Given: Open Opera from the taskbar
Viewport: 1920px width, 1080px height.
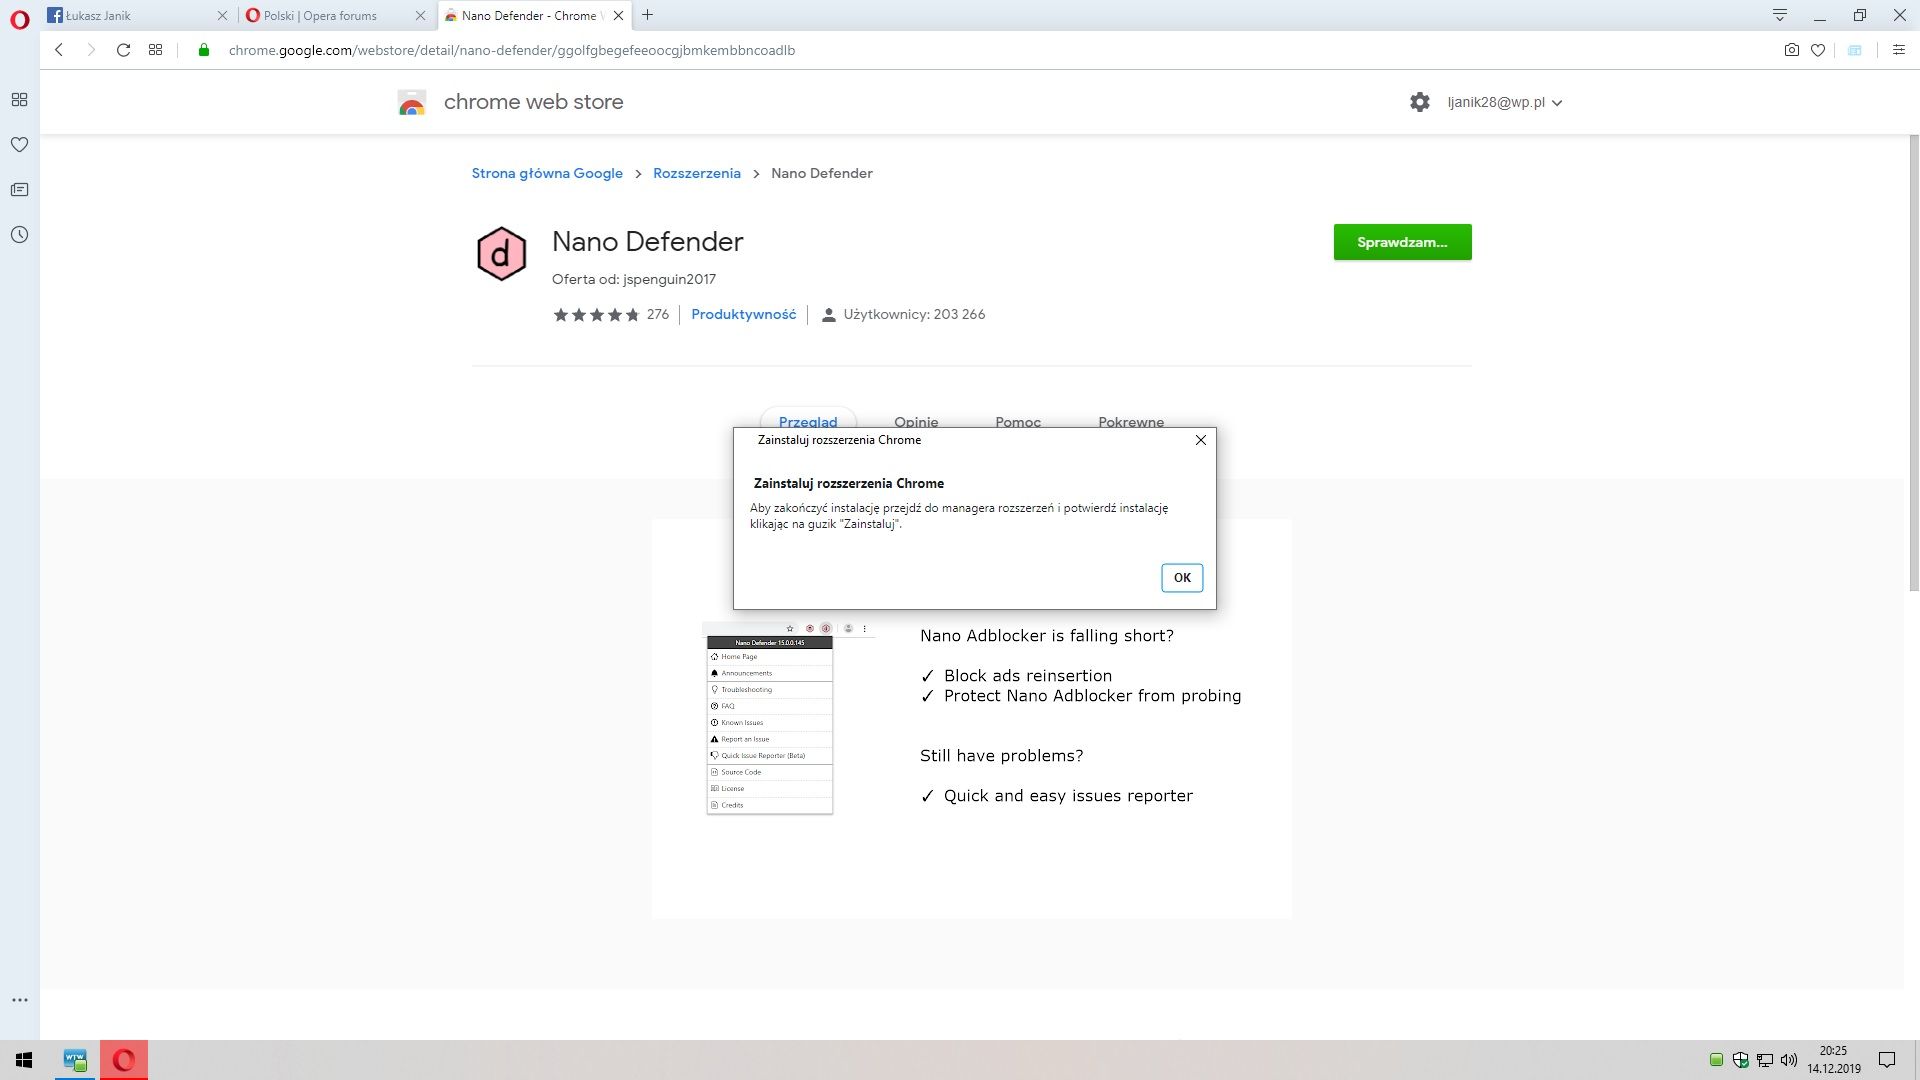Looking at the screenshot, I should click(x=124, y=1060).
